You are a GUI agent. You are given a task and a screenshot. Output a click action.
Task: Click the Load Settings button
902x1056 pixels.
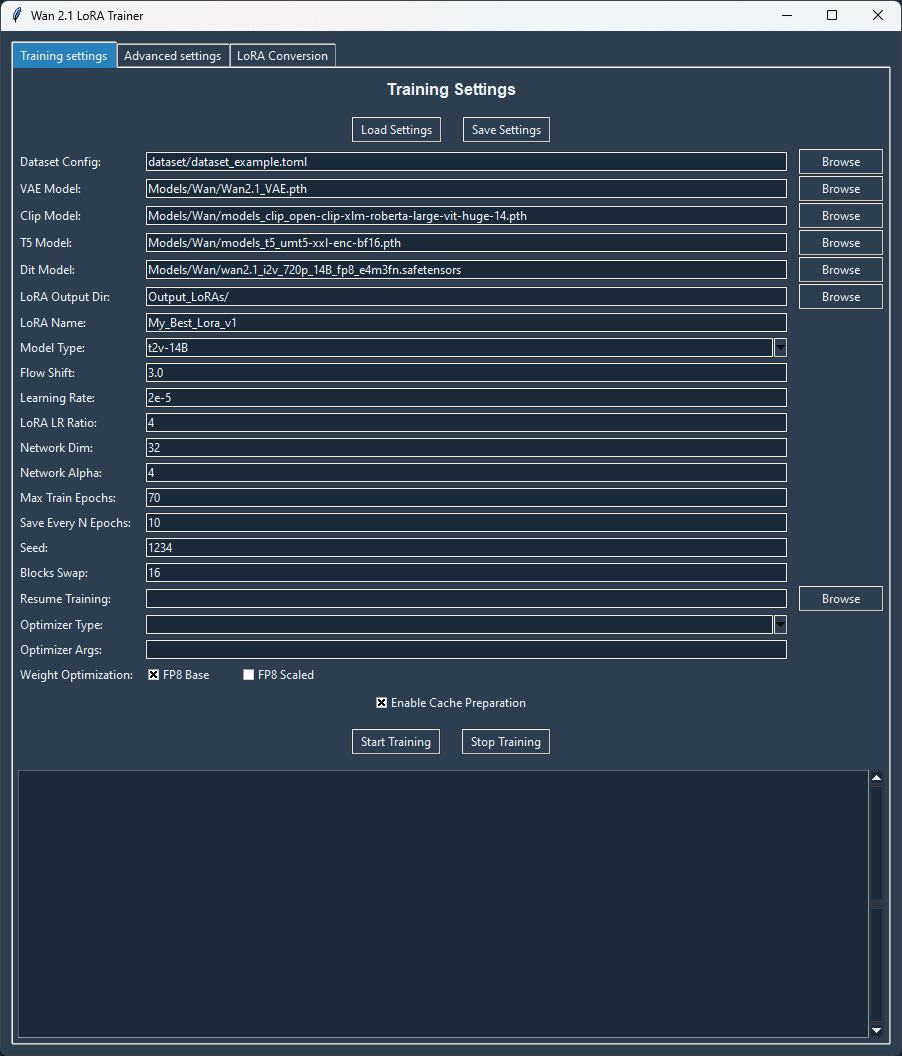pyautogui.click(x=396, y=129)
